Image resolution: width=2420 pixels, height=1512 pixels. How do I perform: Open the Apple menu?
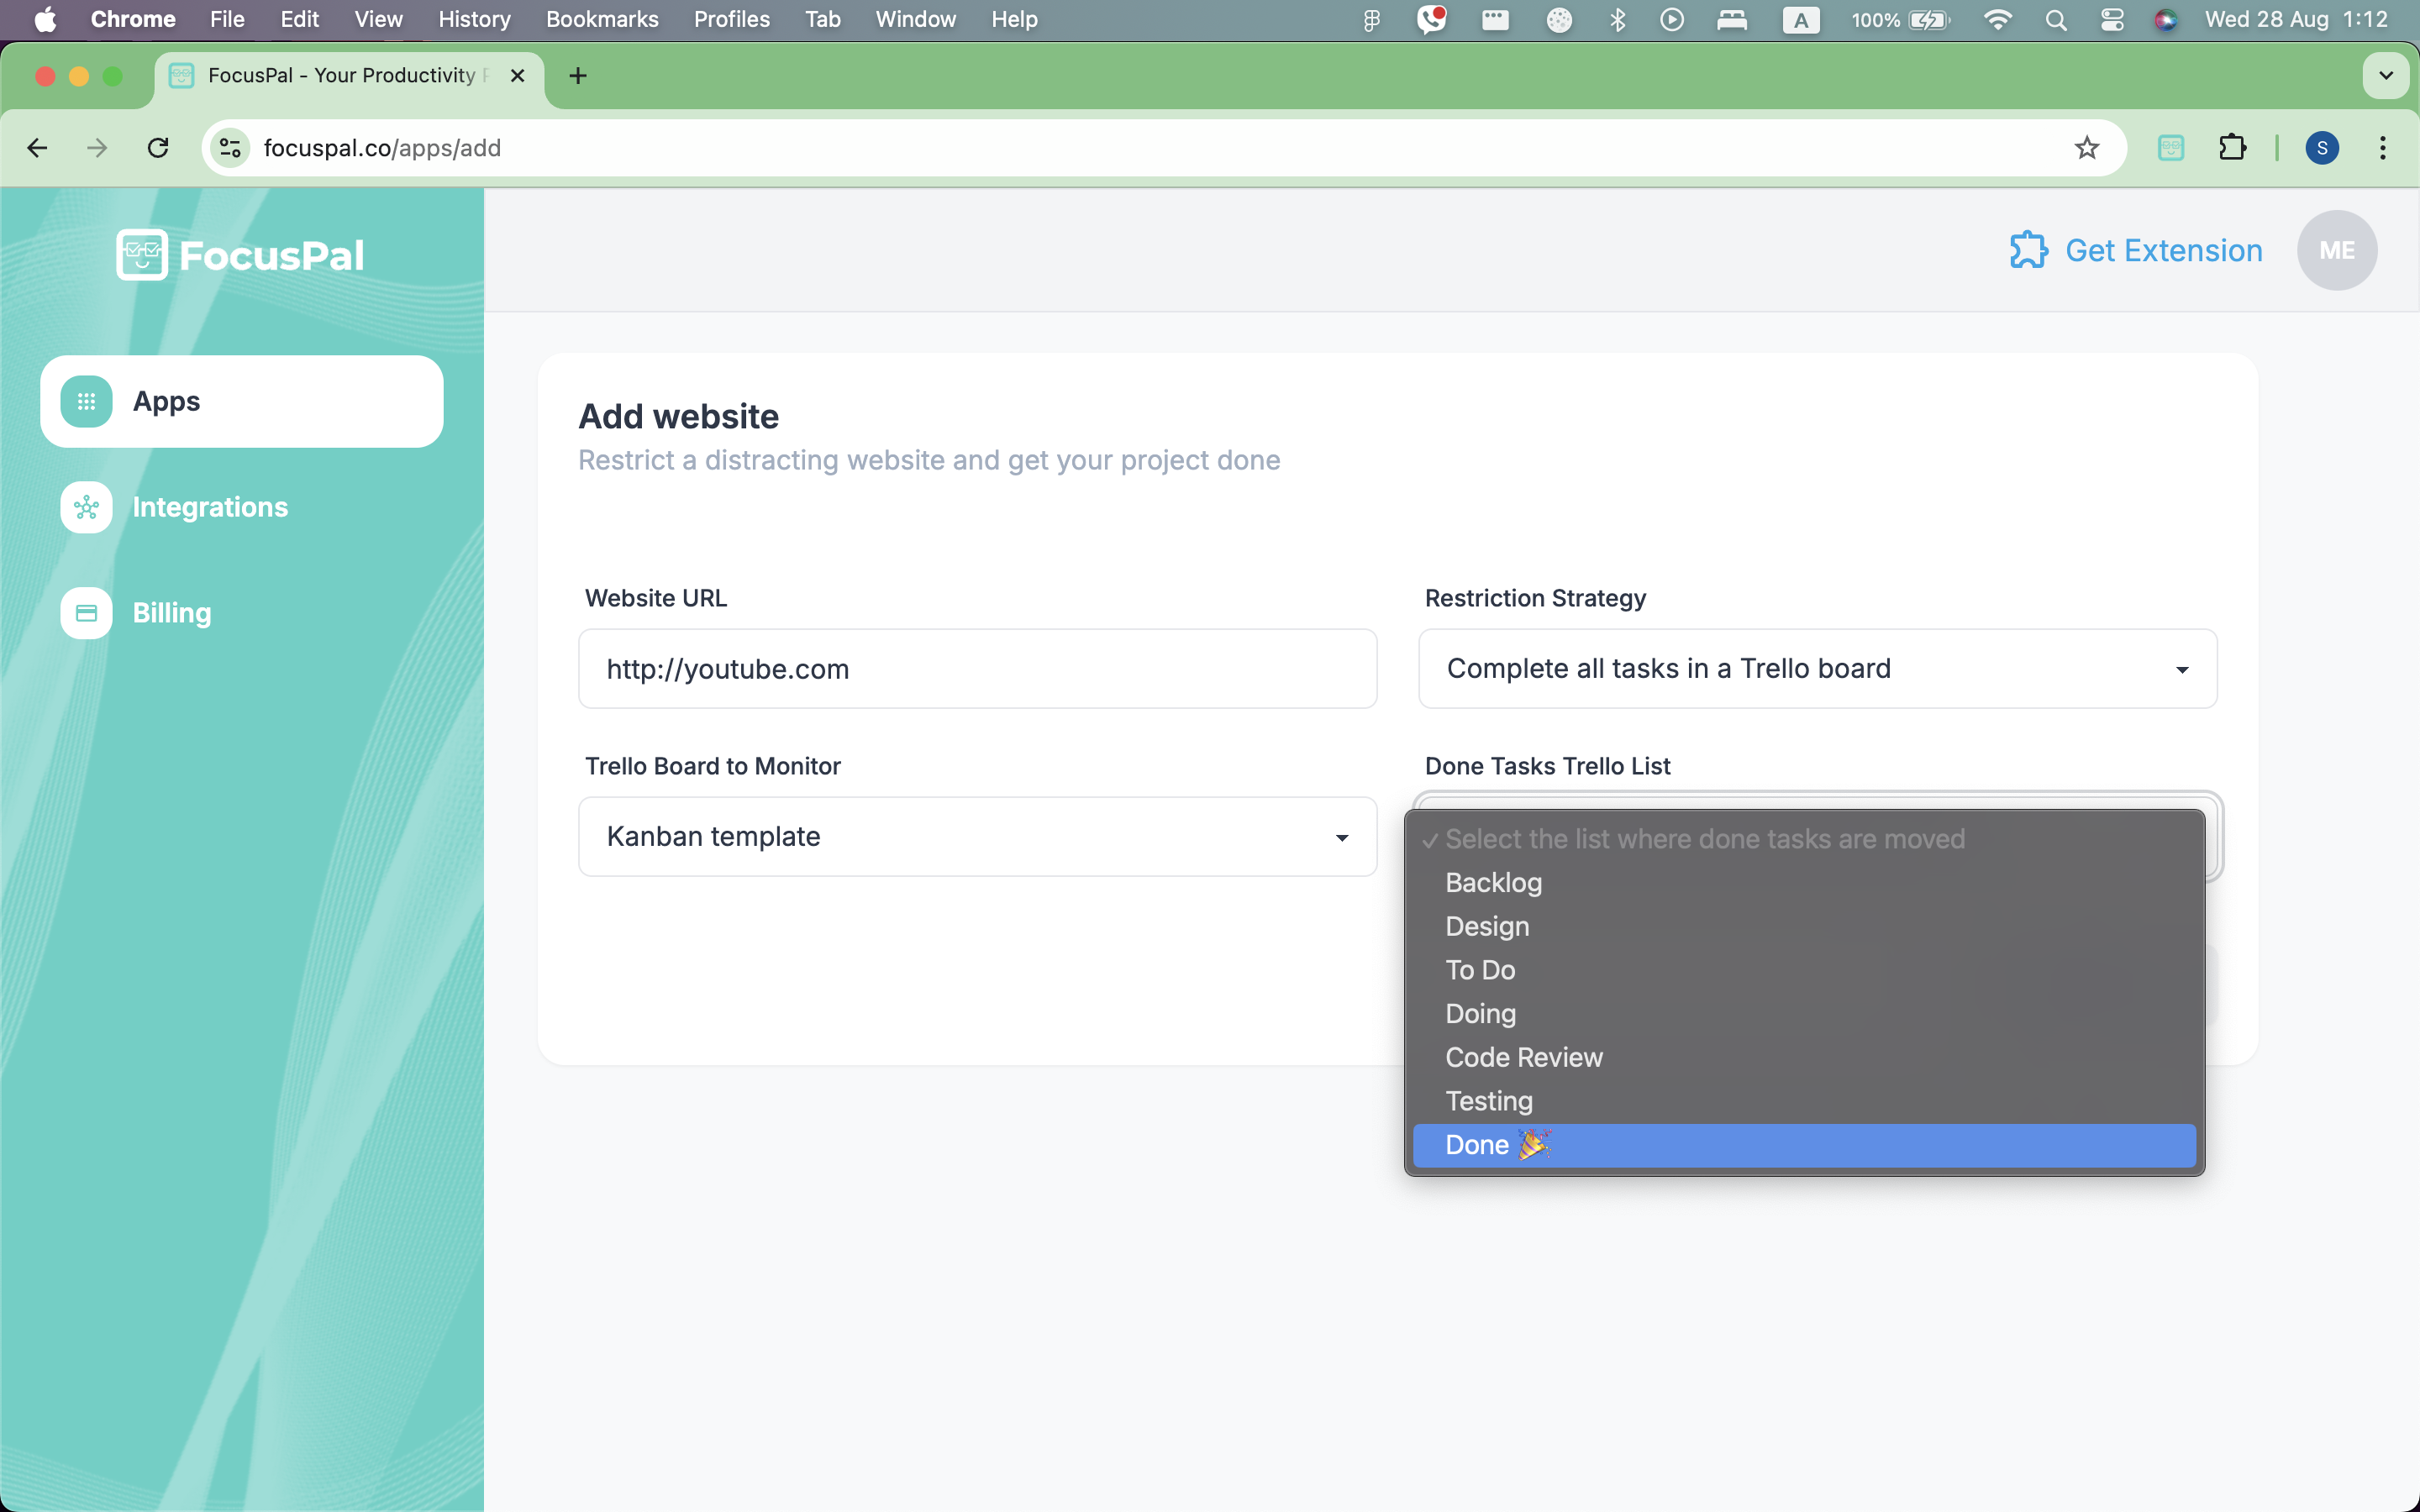point(45,19)
